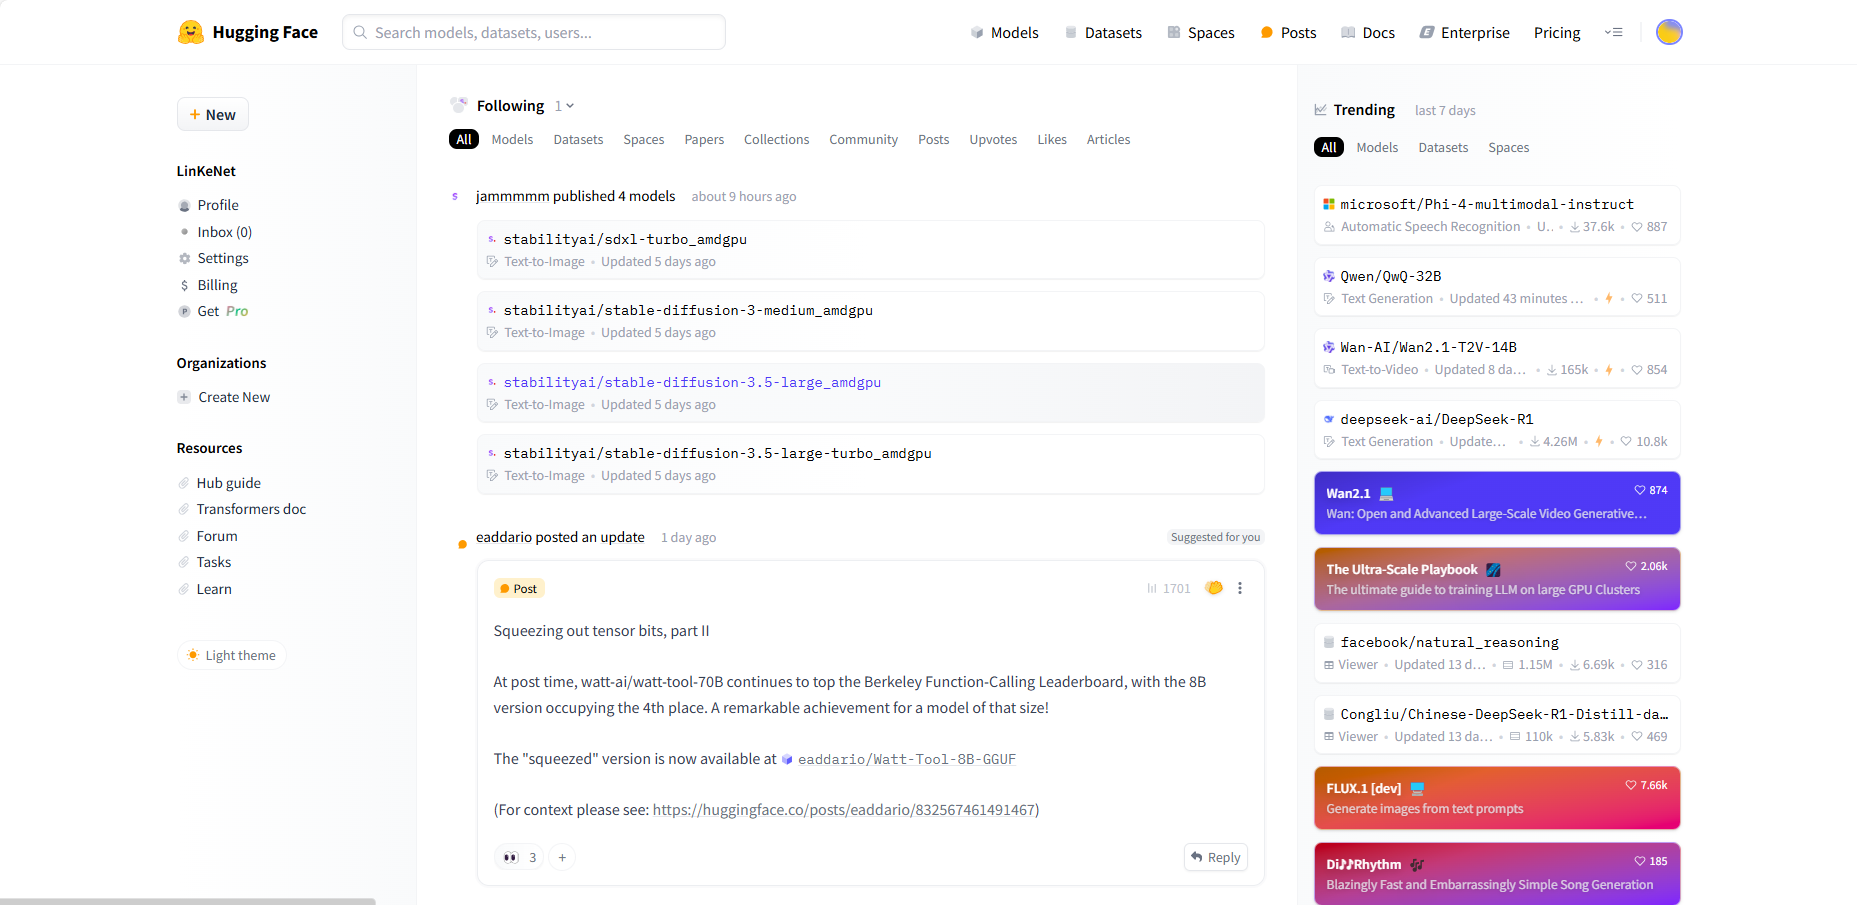Click the hands reaction icon beside 1701
Screen dimensions: 1857x905
pos(1214,588)
